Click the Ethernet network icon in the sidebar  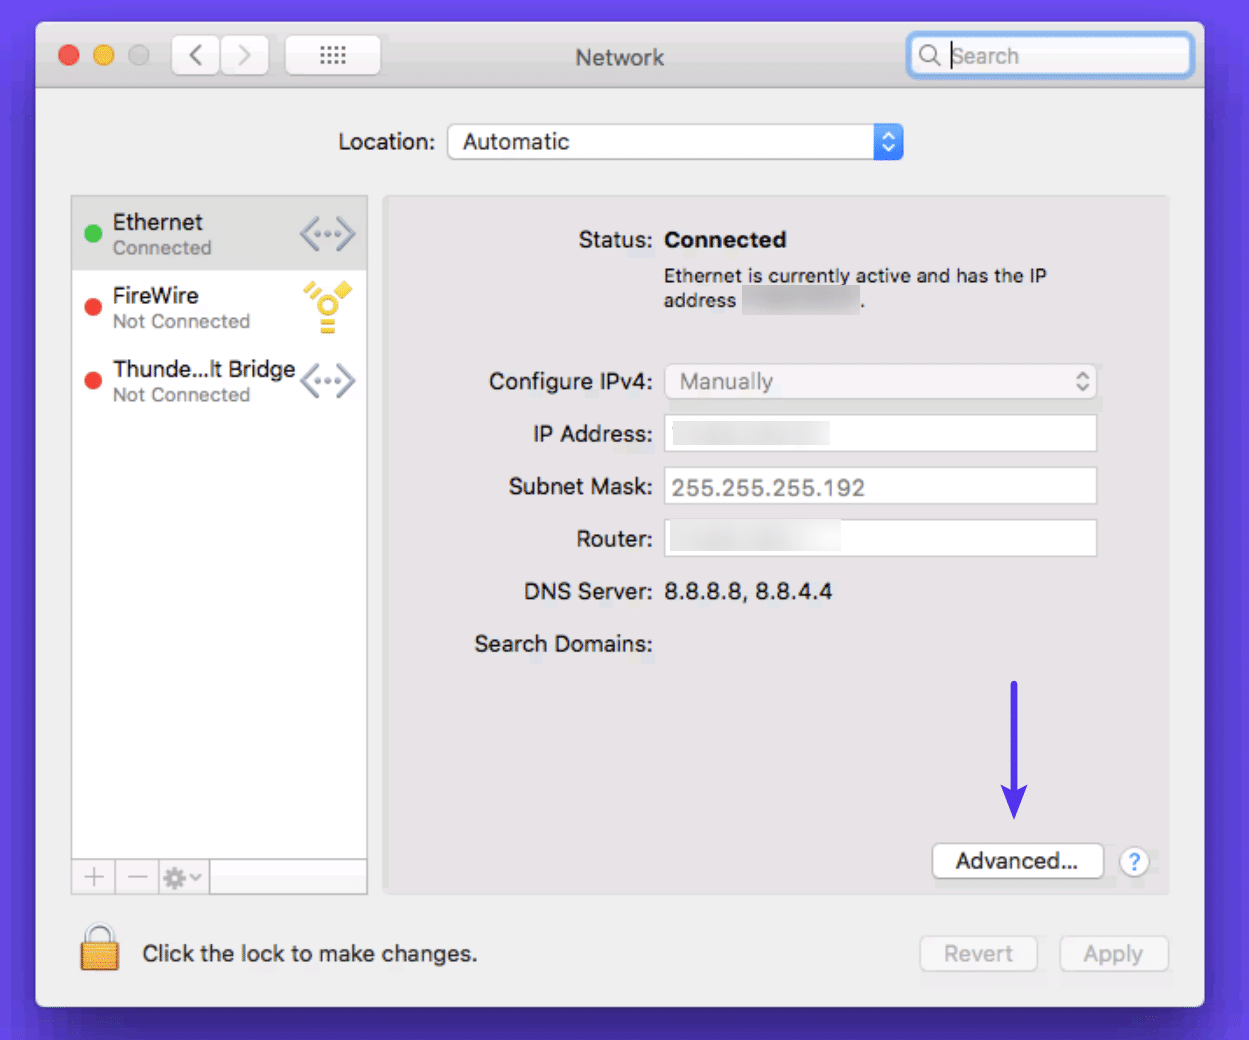click(x=327, y=232)
